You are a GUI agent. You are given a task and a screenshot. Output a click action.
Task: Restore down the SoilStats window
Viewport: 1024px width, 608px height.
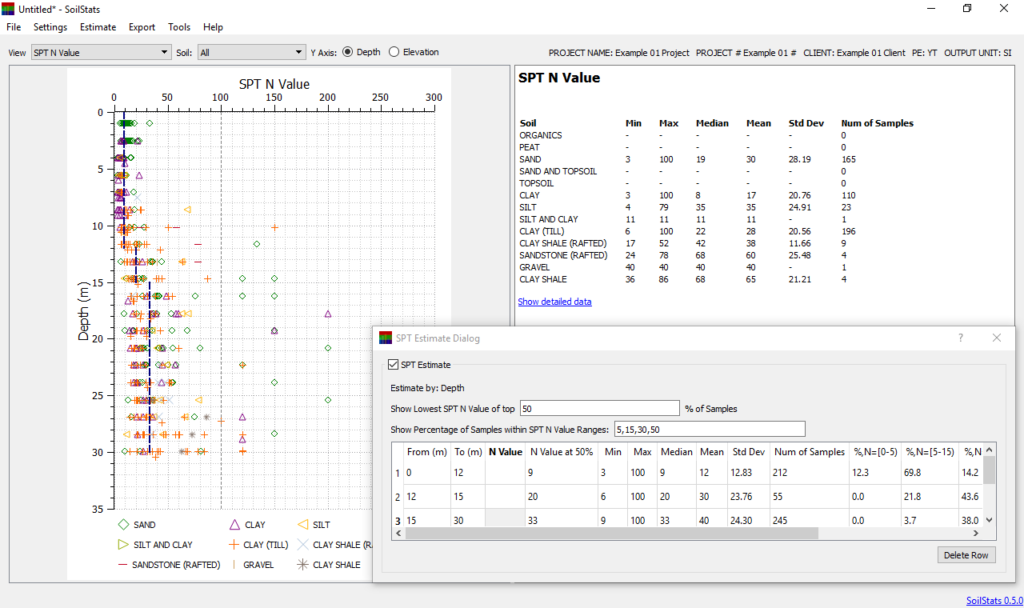tap(967, 8)
